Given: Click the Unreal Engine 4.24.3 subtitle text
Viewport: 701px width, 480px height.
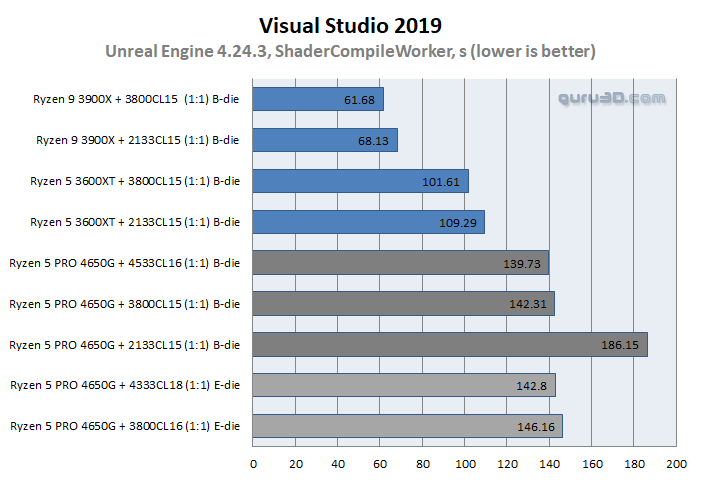Looking at the screenshot, I should point(350,51).
